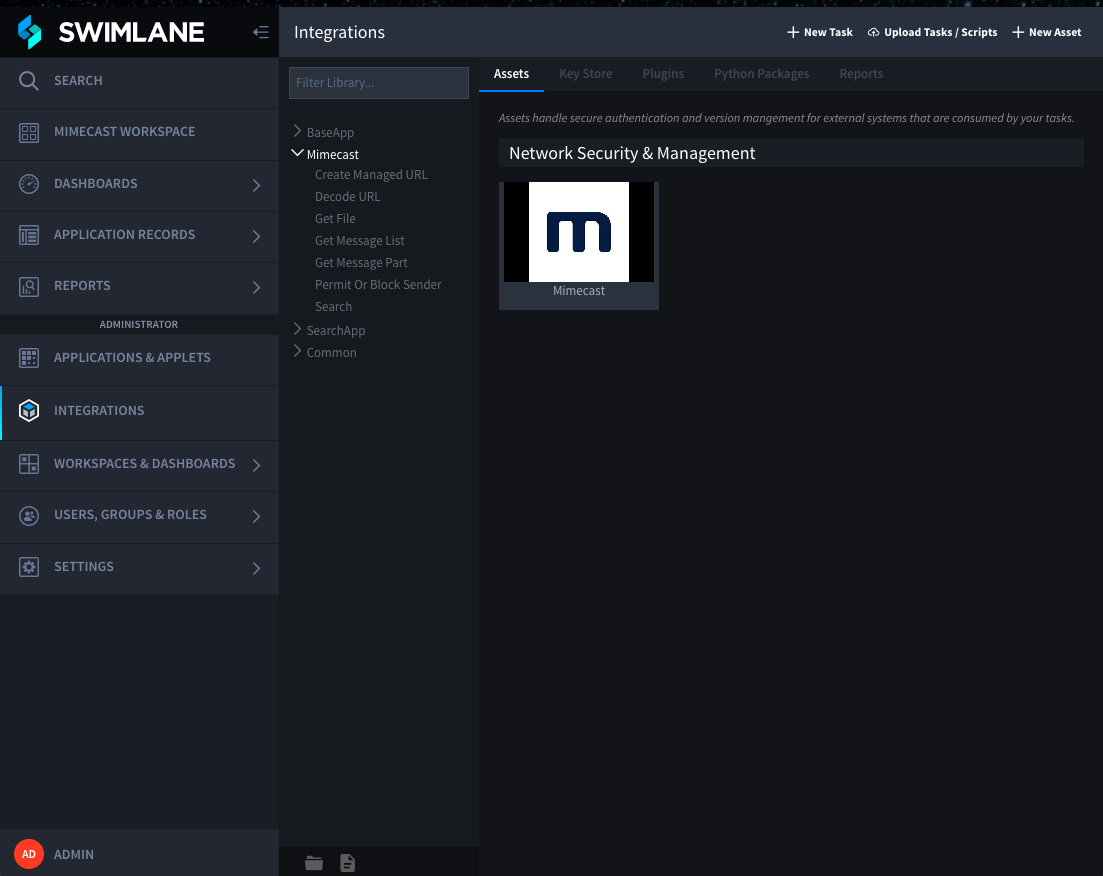Expand the SearchApp tree node
Viewport: 1103px width, 876px height.
click(297, 329)
